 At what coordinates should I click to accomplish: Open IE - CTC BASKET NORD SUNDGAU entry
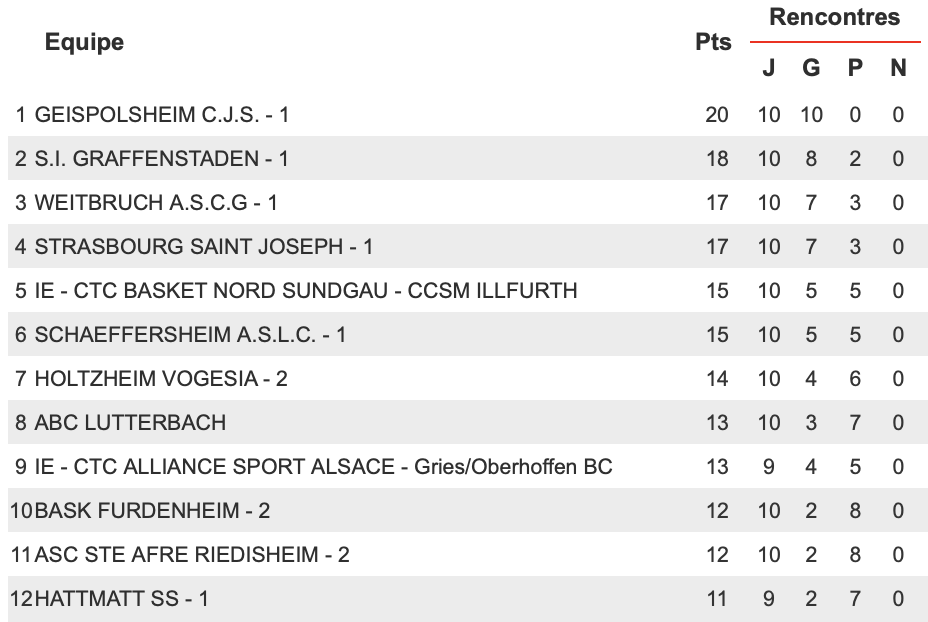point(306,291)
